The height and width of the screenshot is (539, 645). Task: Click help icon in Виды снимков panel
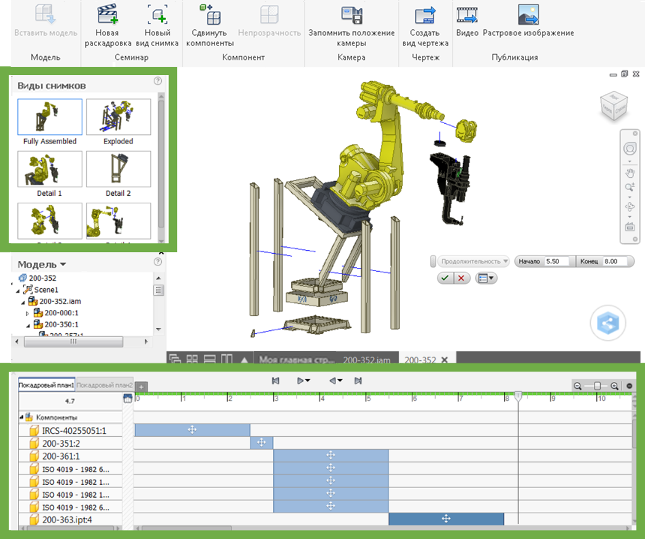[158, 81]
